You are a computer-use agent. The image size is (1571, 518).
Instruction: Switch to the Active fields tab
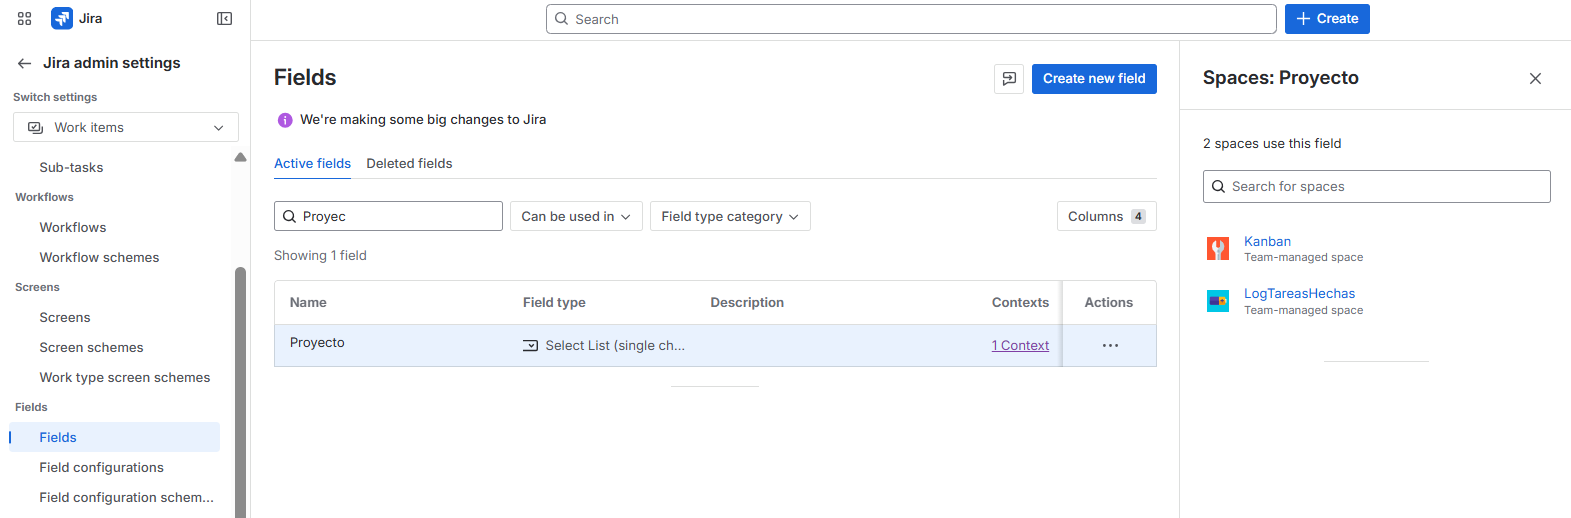point(312,163)
